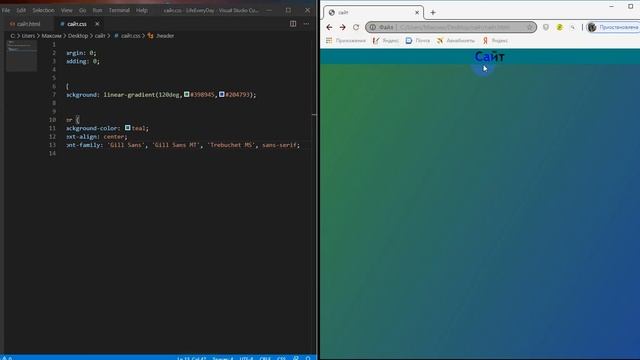Open the key extension icon

pos(573,27)
